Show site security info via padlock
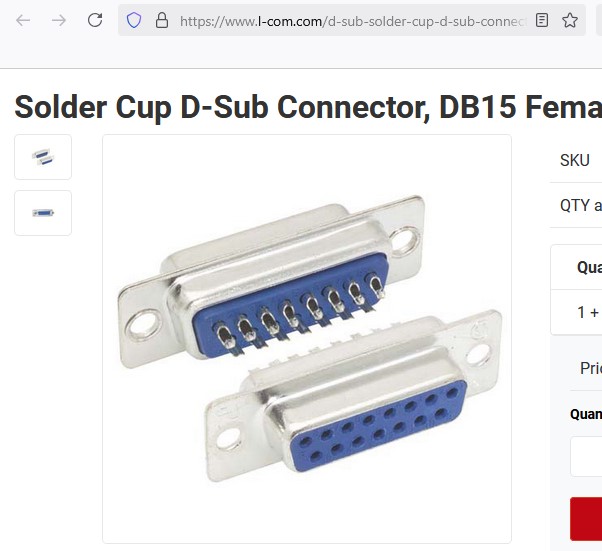Viewport: 602px width, 551px height. pyautogui.click(x=161, y=20)
